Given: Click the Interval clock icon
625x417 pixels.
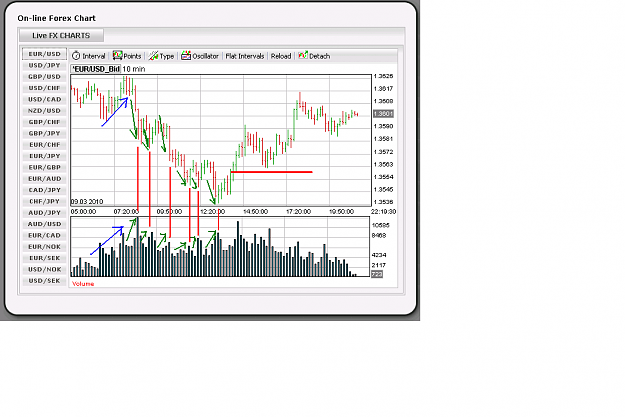Looking at the screenshot, I should (76, 56).
